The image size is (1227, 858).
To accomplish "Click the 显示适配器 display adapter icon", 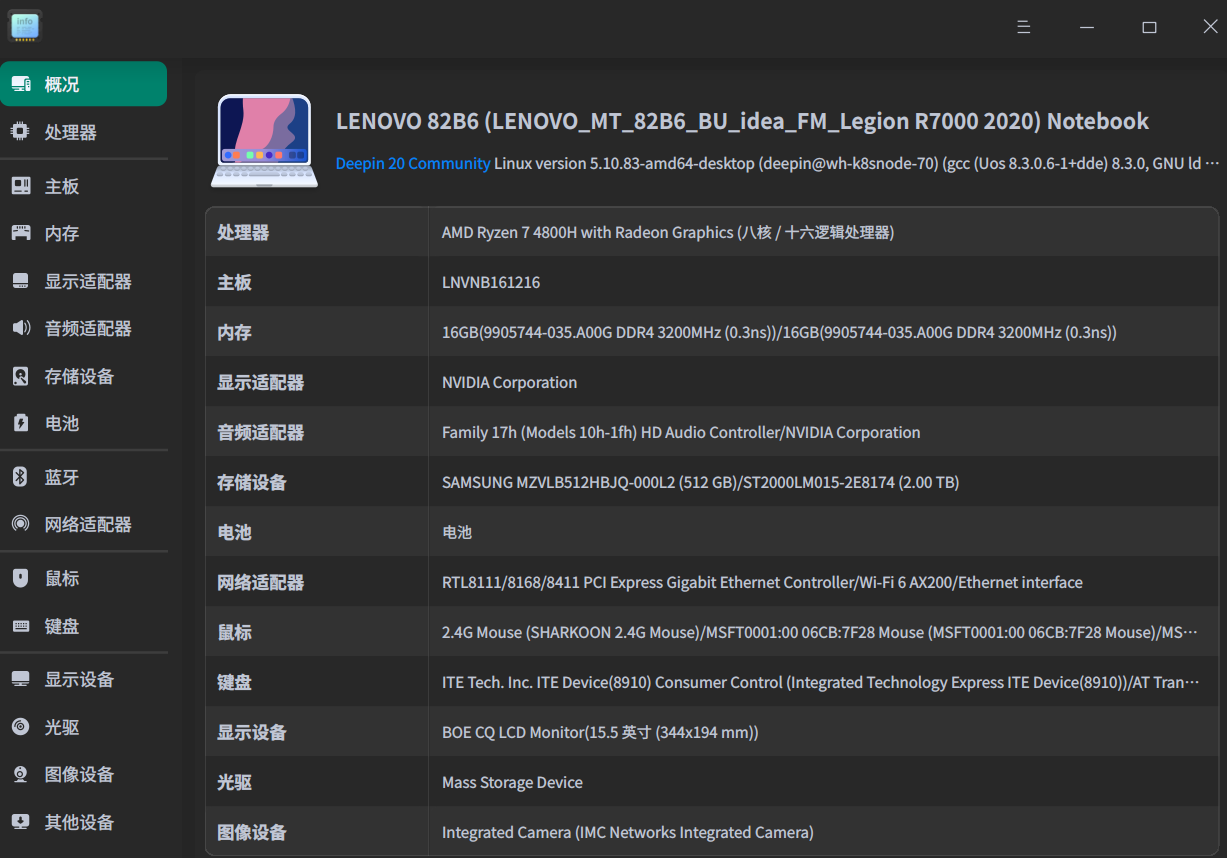I will tap(20, 281).
